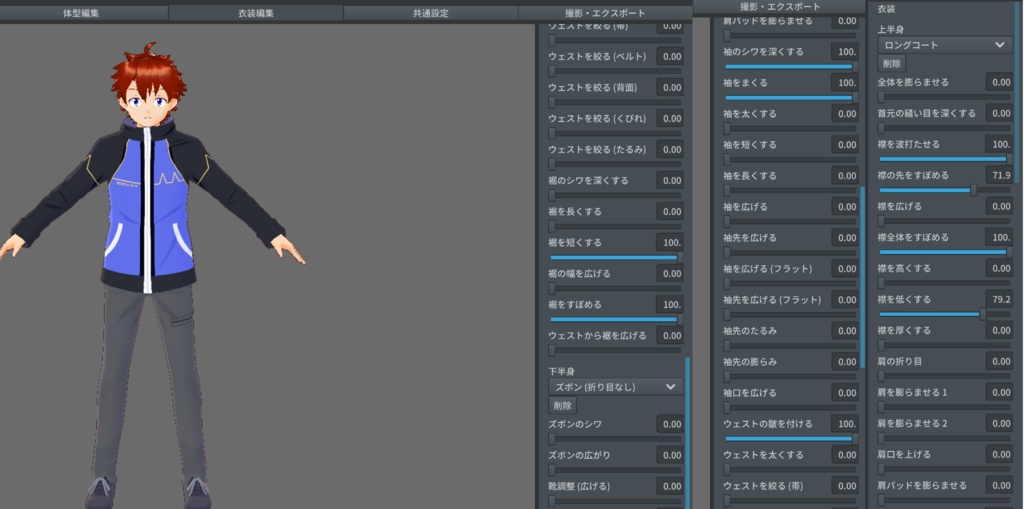Click the 袖を長くする value field
Screen dimensions: 1024x509
[845, 176]
